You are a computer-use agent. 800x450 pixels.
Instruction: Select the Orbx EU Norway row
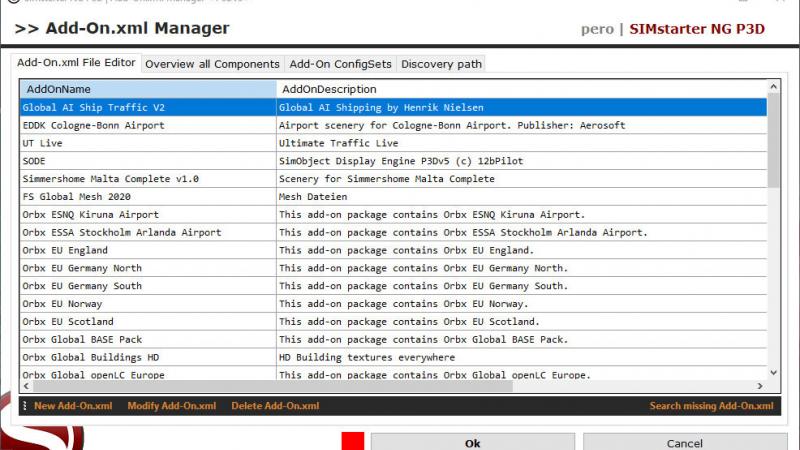[x=393, y=304]
